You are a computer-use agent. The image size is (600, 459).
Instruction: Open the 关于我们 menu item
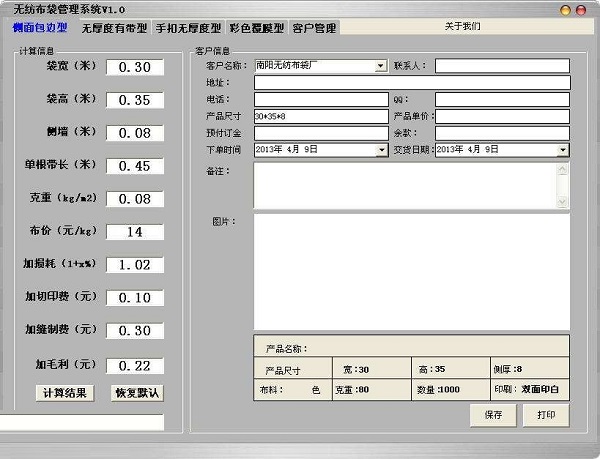pyautogui.click(x=462, y=26)
